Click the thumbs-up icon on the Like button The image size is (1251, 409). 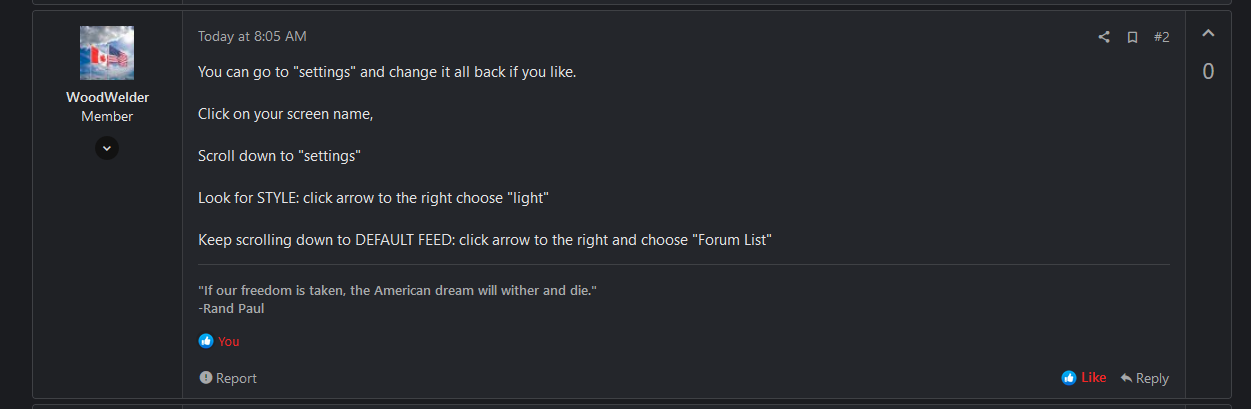click(x=1069, y=378)
